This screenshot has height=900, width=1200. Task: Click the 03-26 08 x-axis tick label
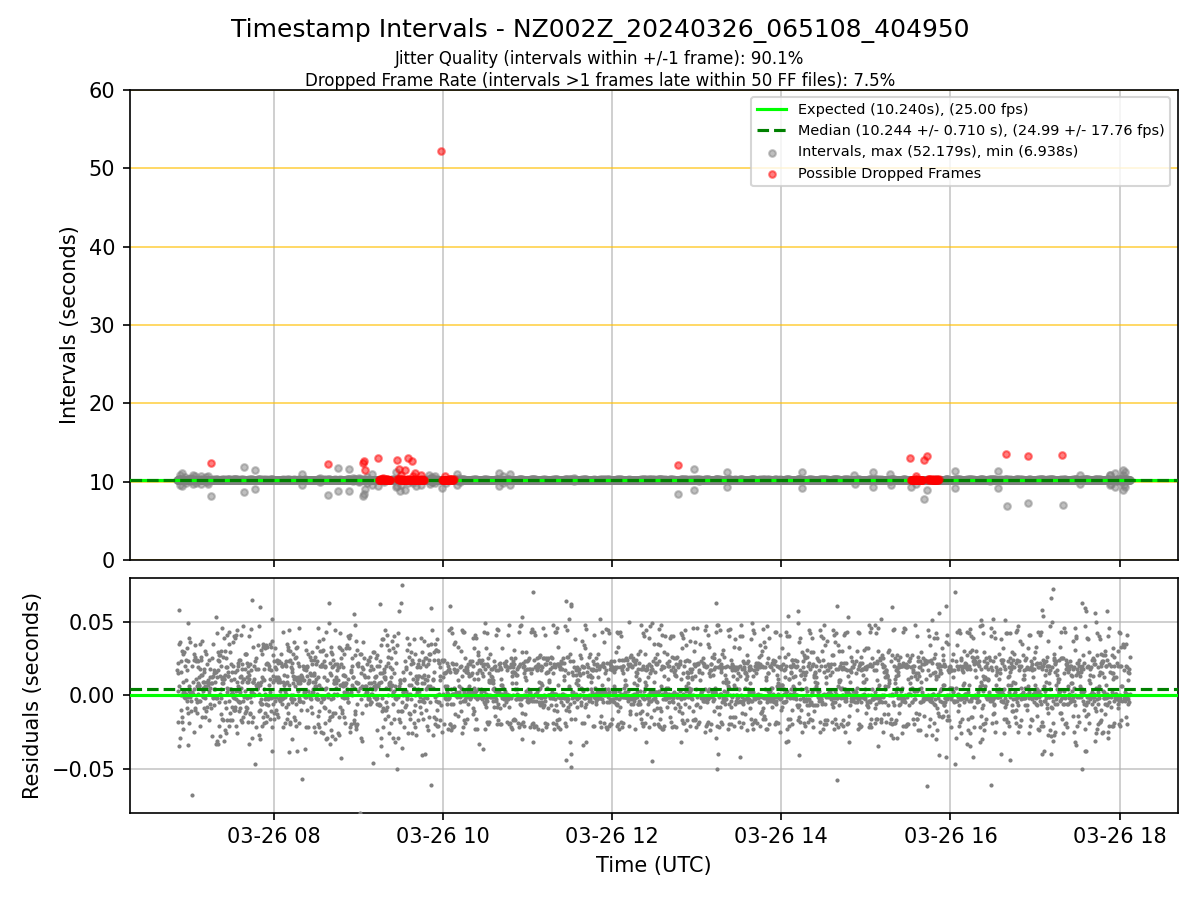point(274,835)
